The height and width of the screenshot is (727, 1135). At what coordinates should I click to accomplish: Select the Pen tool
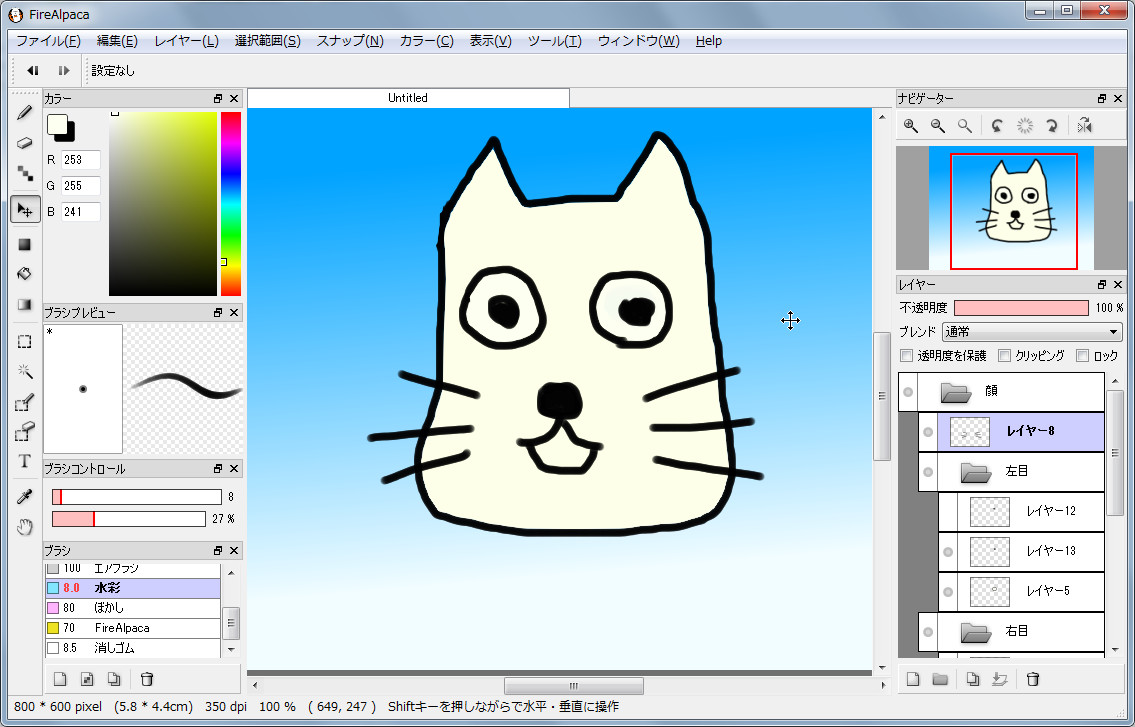click(25, 111)
